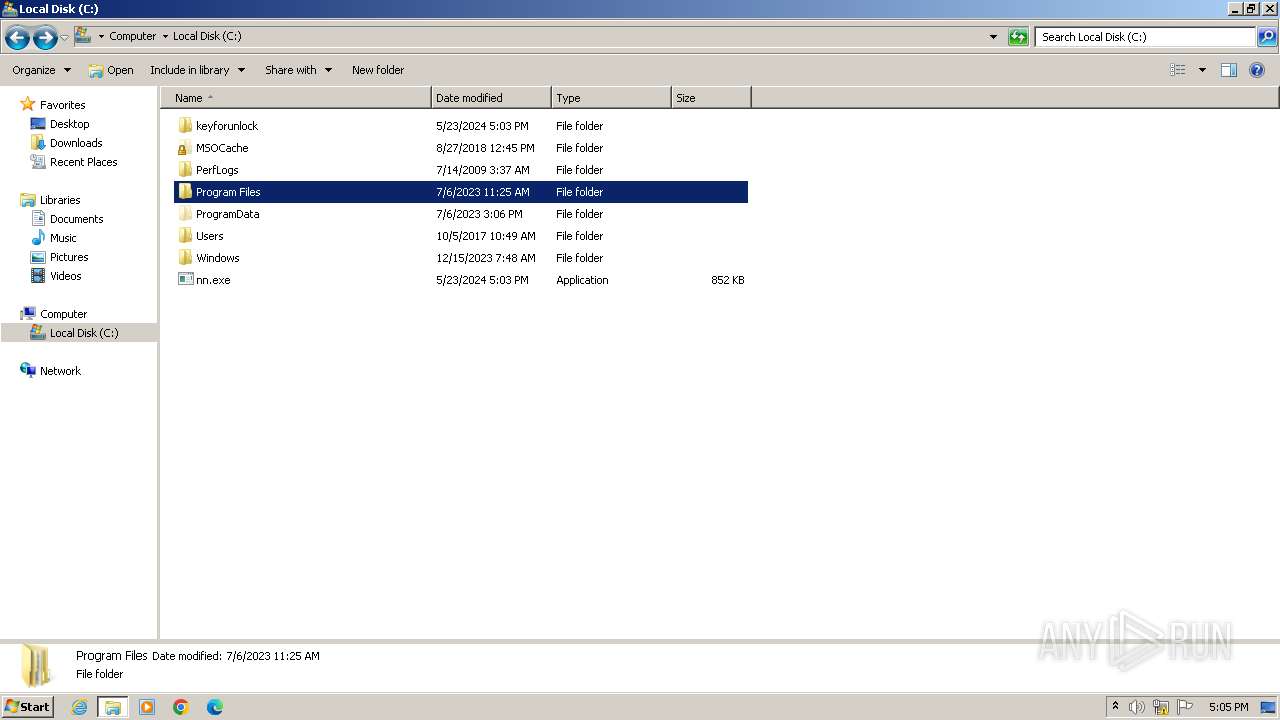Open Include in library menu

[197, 70]
